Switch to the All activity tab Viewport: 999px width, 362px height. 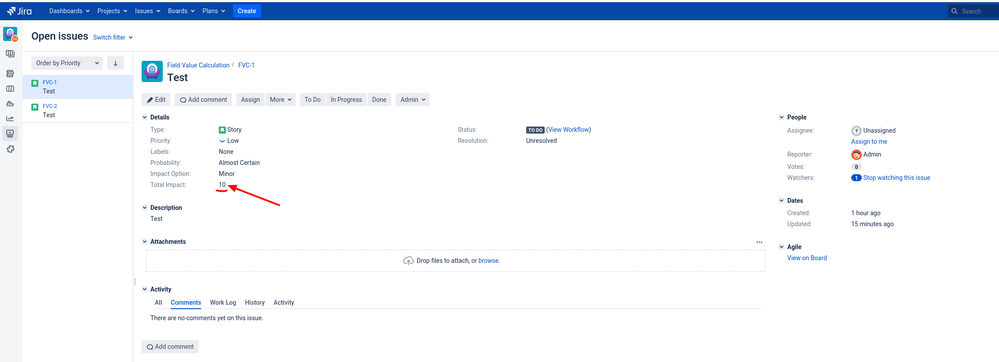pyautogui.click(x=158, y=303)
